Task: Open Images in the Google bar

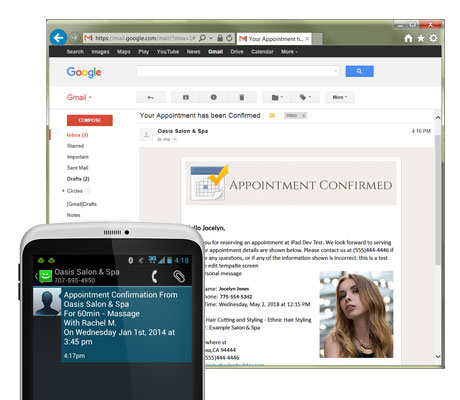Action: coord(100,52)
